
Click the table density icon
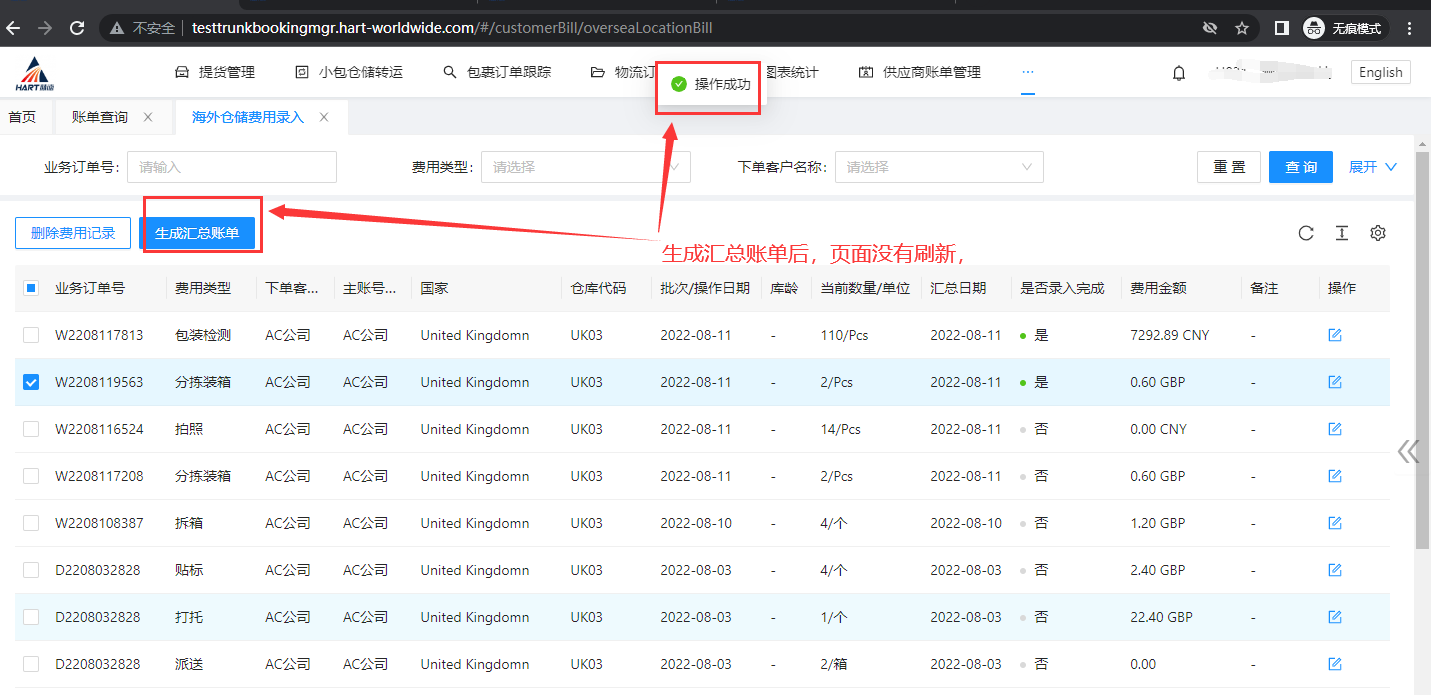coord(1341,233)
